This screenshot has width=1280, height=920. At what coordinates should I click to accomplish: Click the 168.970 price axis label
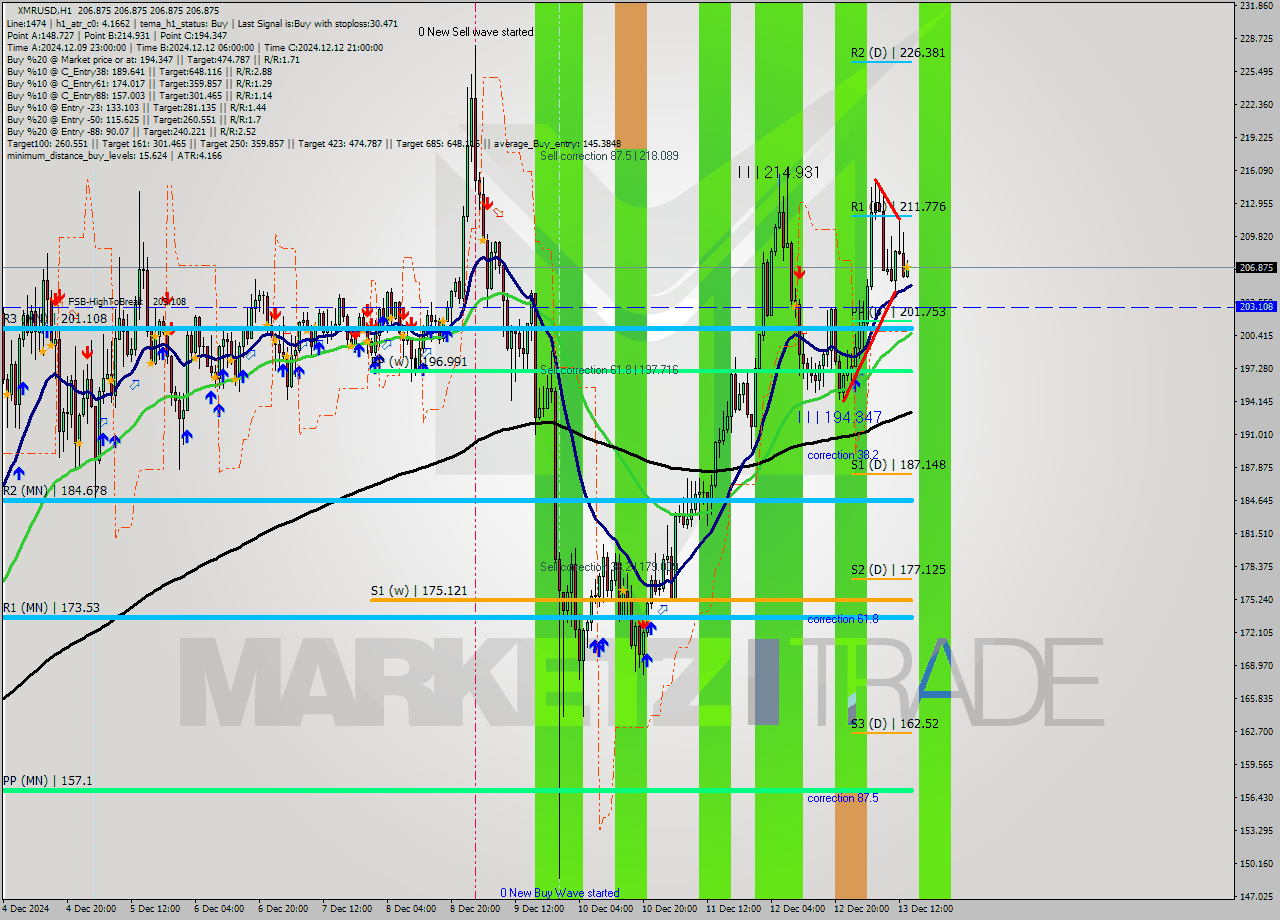pyautogui.click(x=1256, y=665)
